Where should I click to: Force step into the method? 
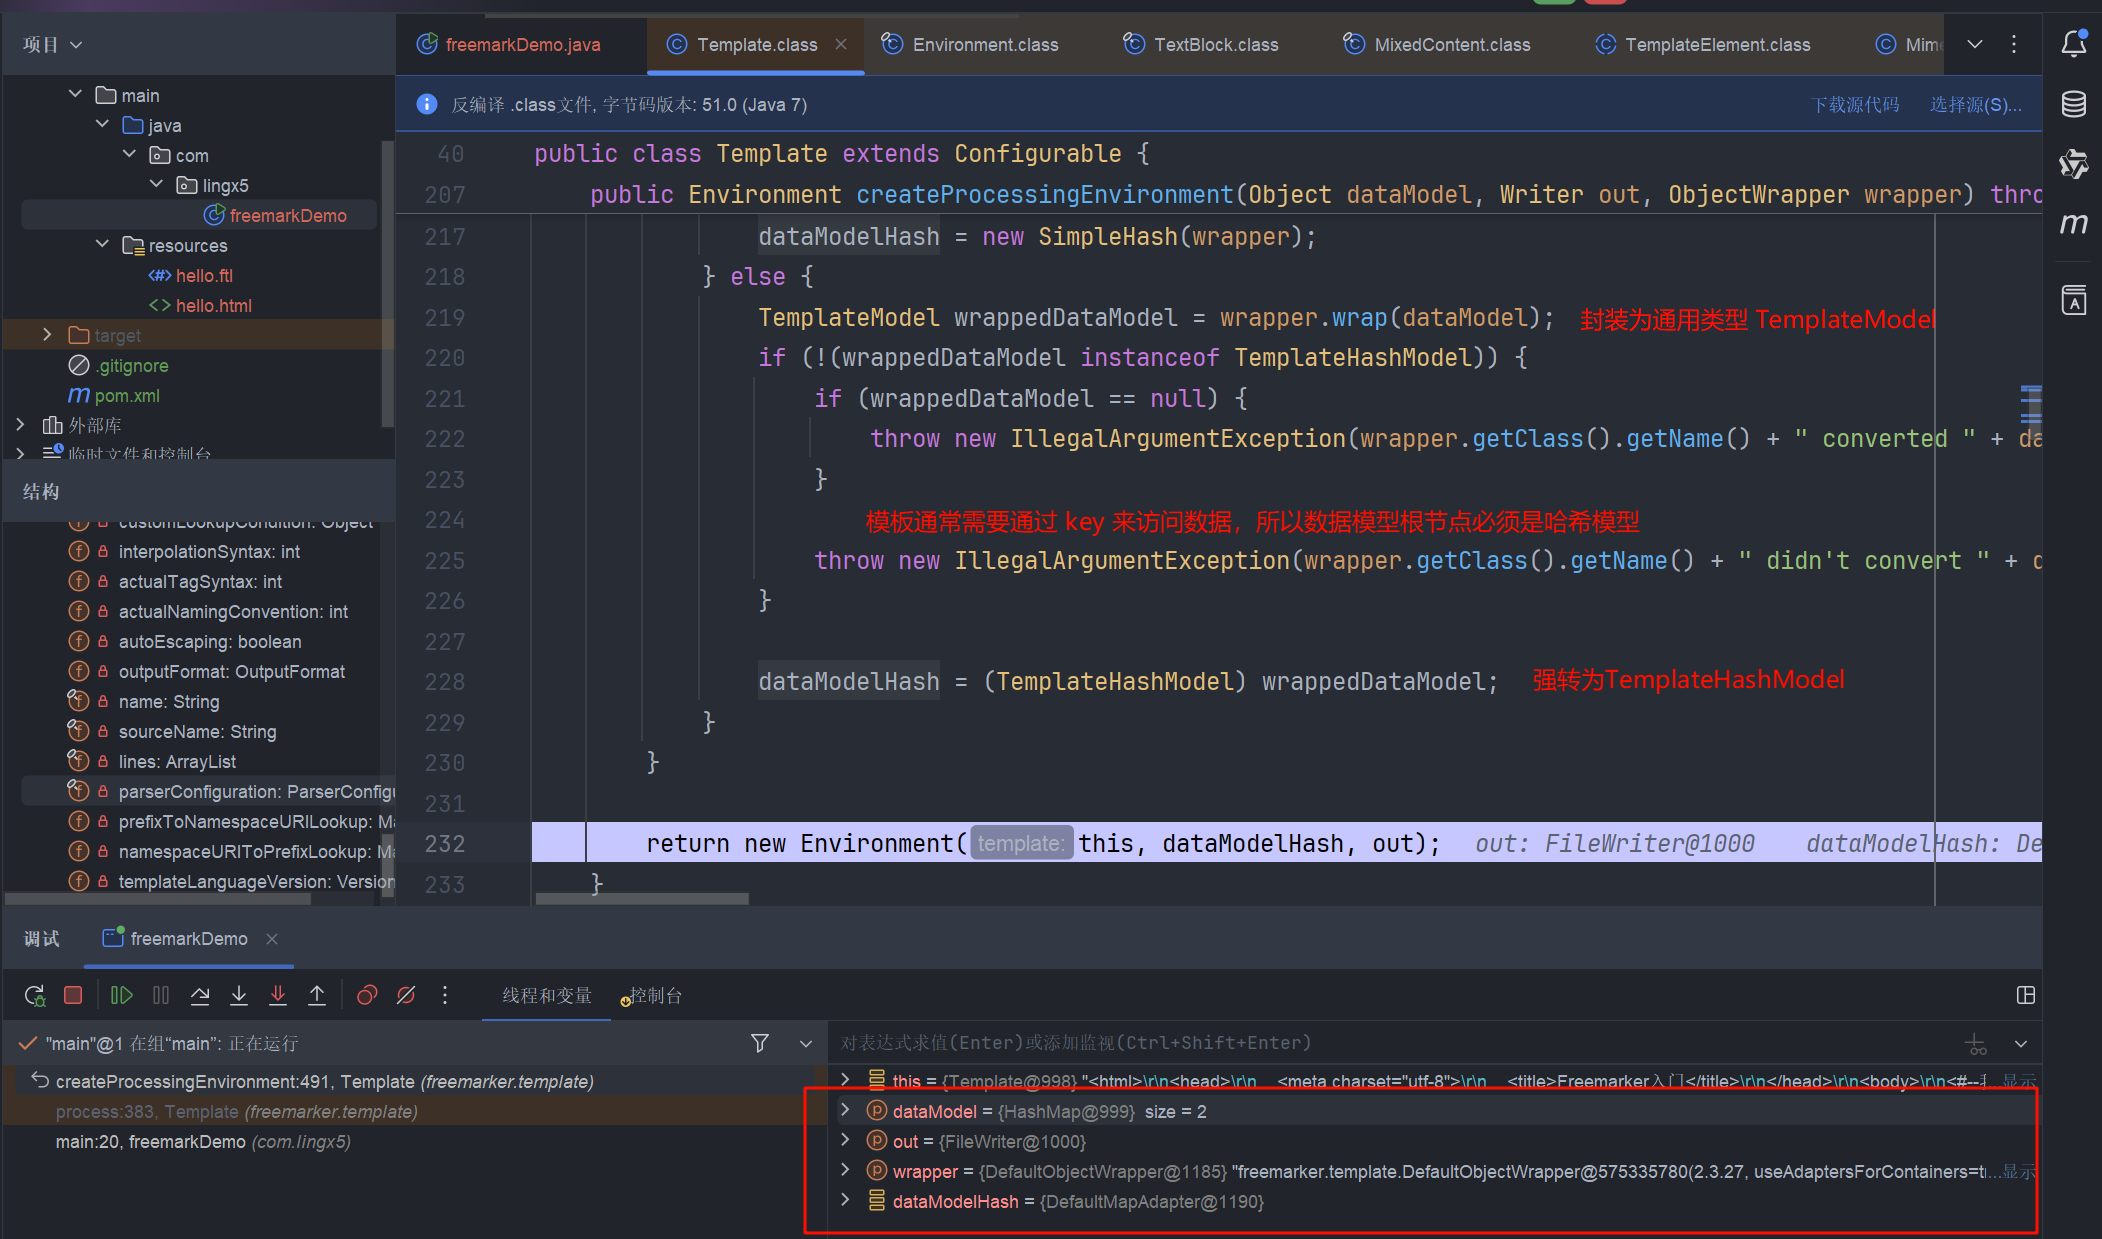(278, 995)
